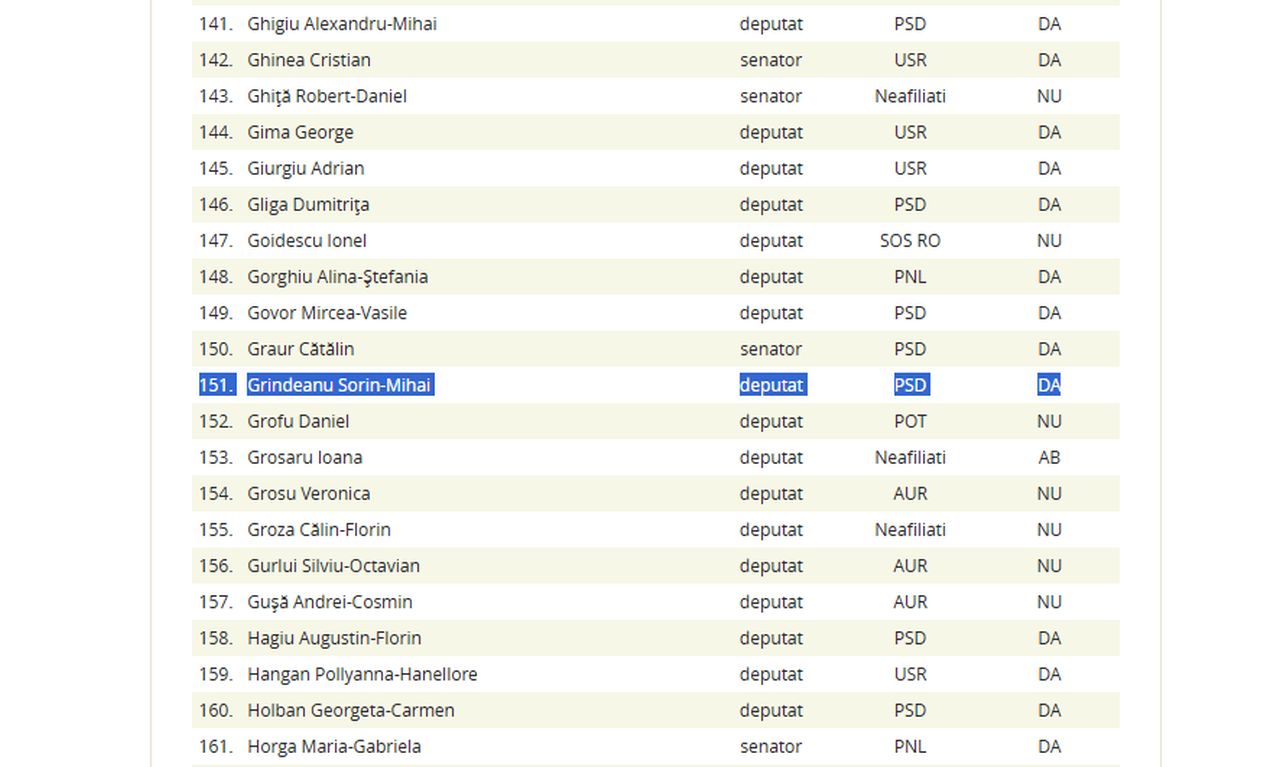Click the POT party cell for Grofu Daniel
Screen dimensions: 1280x767
(x=910, y=421)
